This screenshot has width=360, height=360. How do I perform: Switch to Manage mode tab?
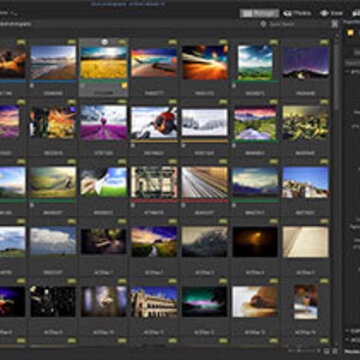259,13
